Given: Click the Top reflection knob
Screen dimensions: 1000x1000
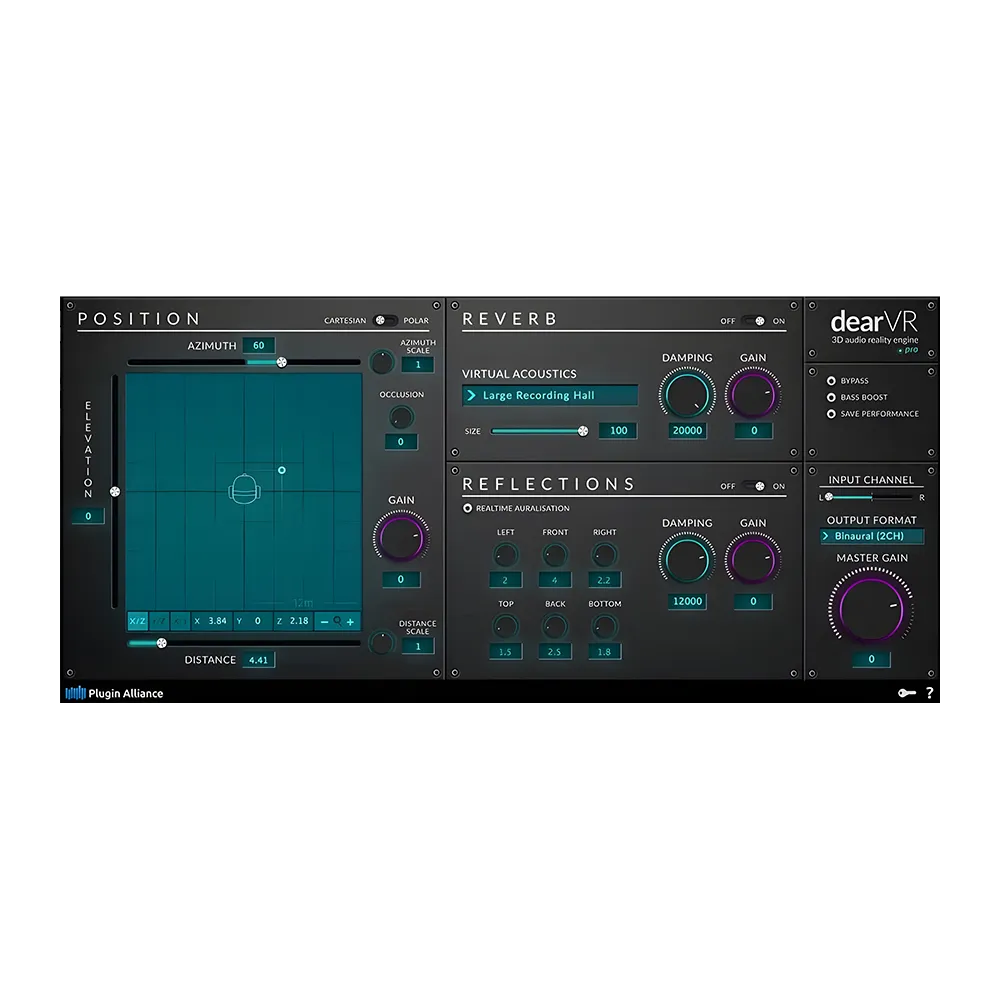Looking at the screenshot, I should (506, 627).
